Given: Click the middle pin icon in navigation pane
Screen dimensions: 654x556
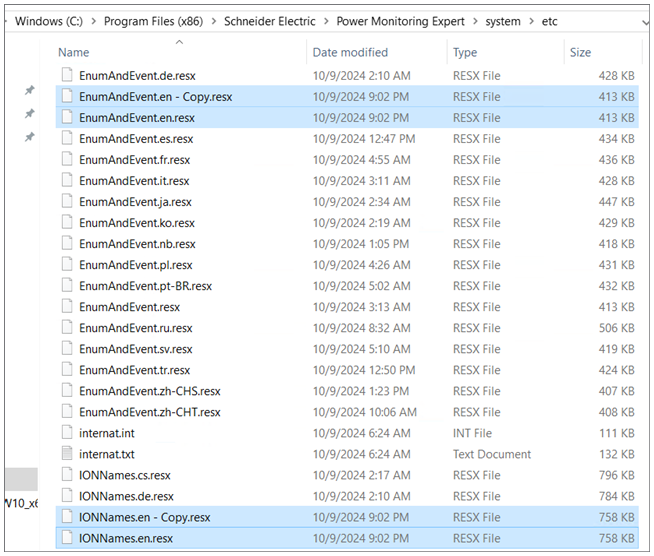Looking at the screenshot, I should [x=29, y=113].
